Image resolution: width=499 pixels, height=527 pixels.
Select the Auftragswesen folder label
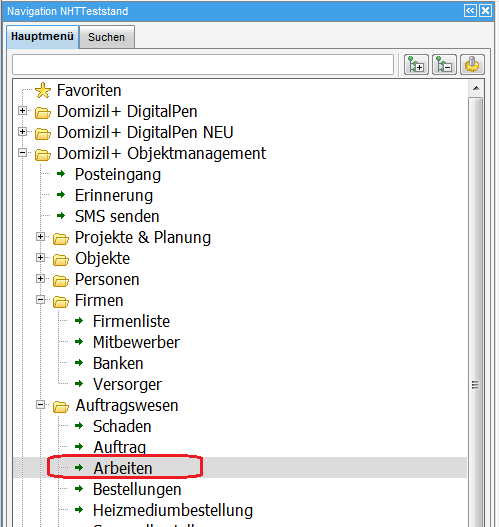(127, 406)
